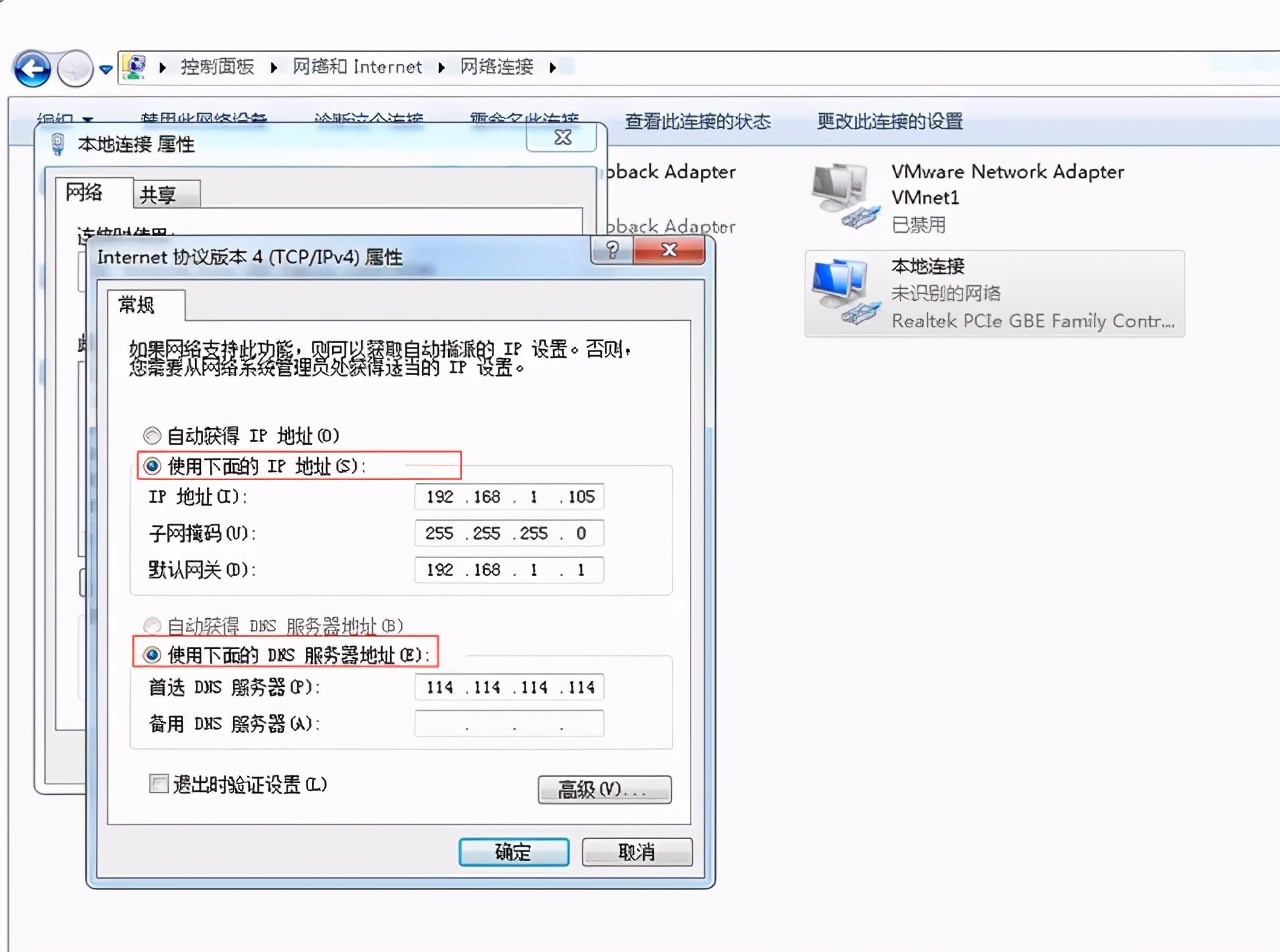Open the 高级 advanced settings button

coord(604,790)
